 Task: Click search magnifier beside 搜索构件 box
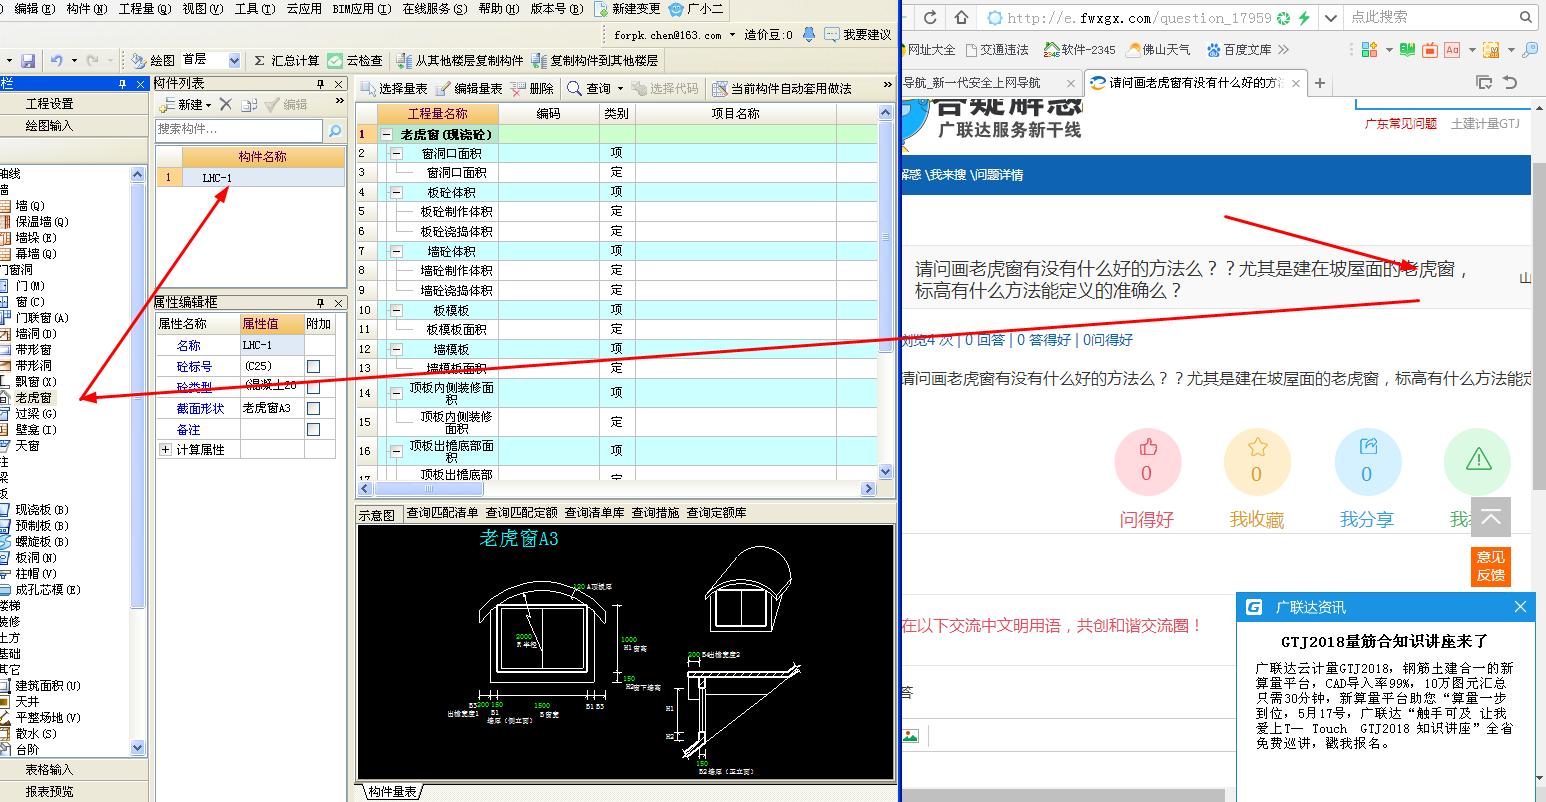(335, 130)
